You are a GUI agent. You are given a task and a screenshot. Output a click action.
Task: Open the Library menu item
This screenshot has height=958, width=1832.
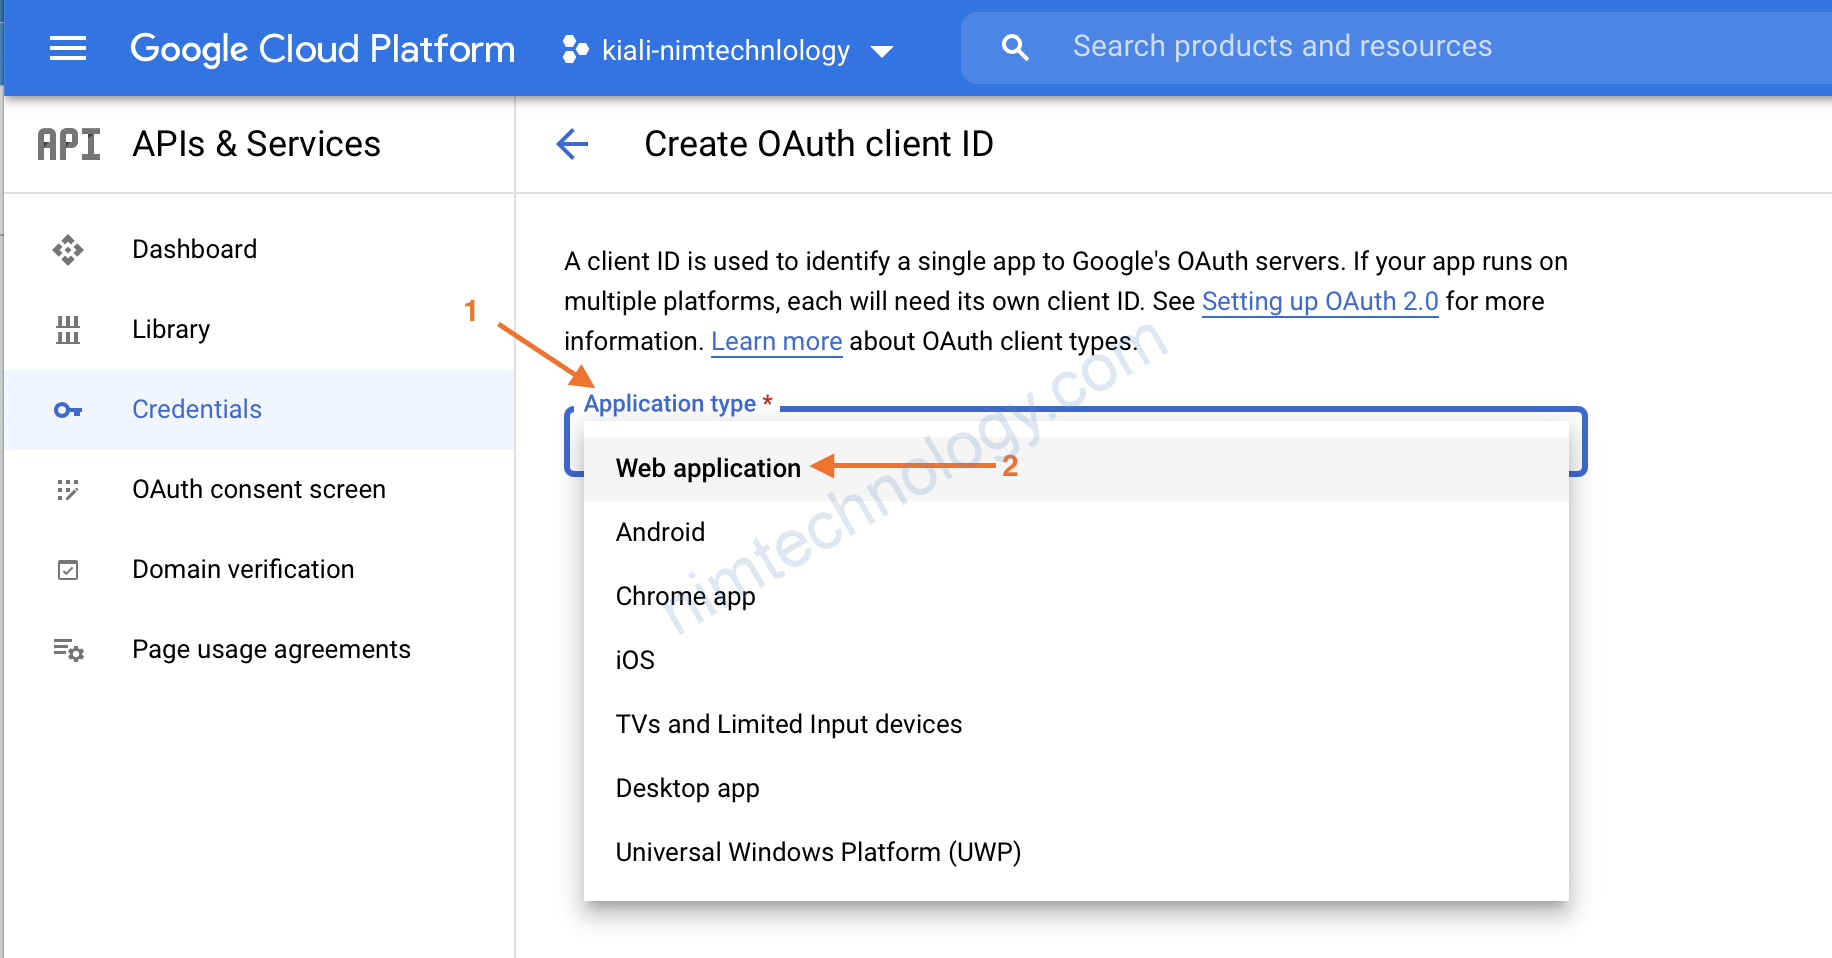[260, 329]
